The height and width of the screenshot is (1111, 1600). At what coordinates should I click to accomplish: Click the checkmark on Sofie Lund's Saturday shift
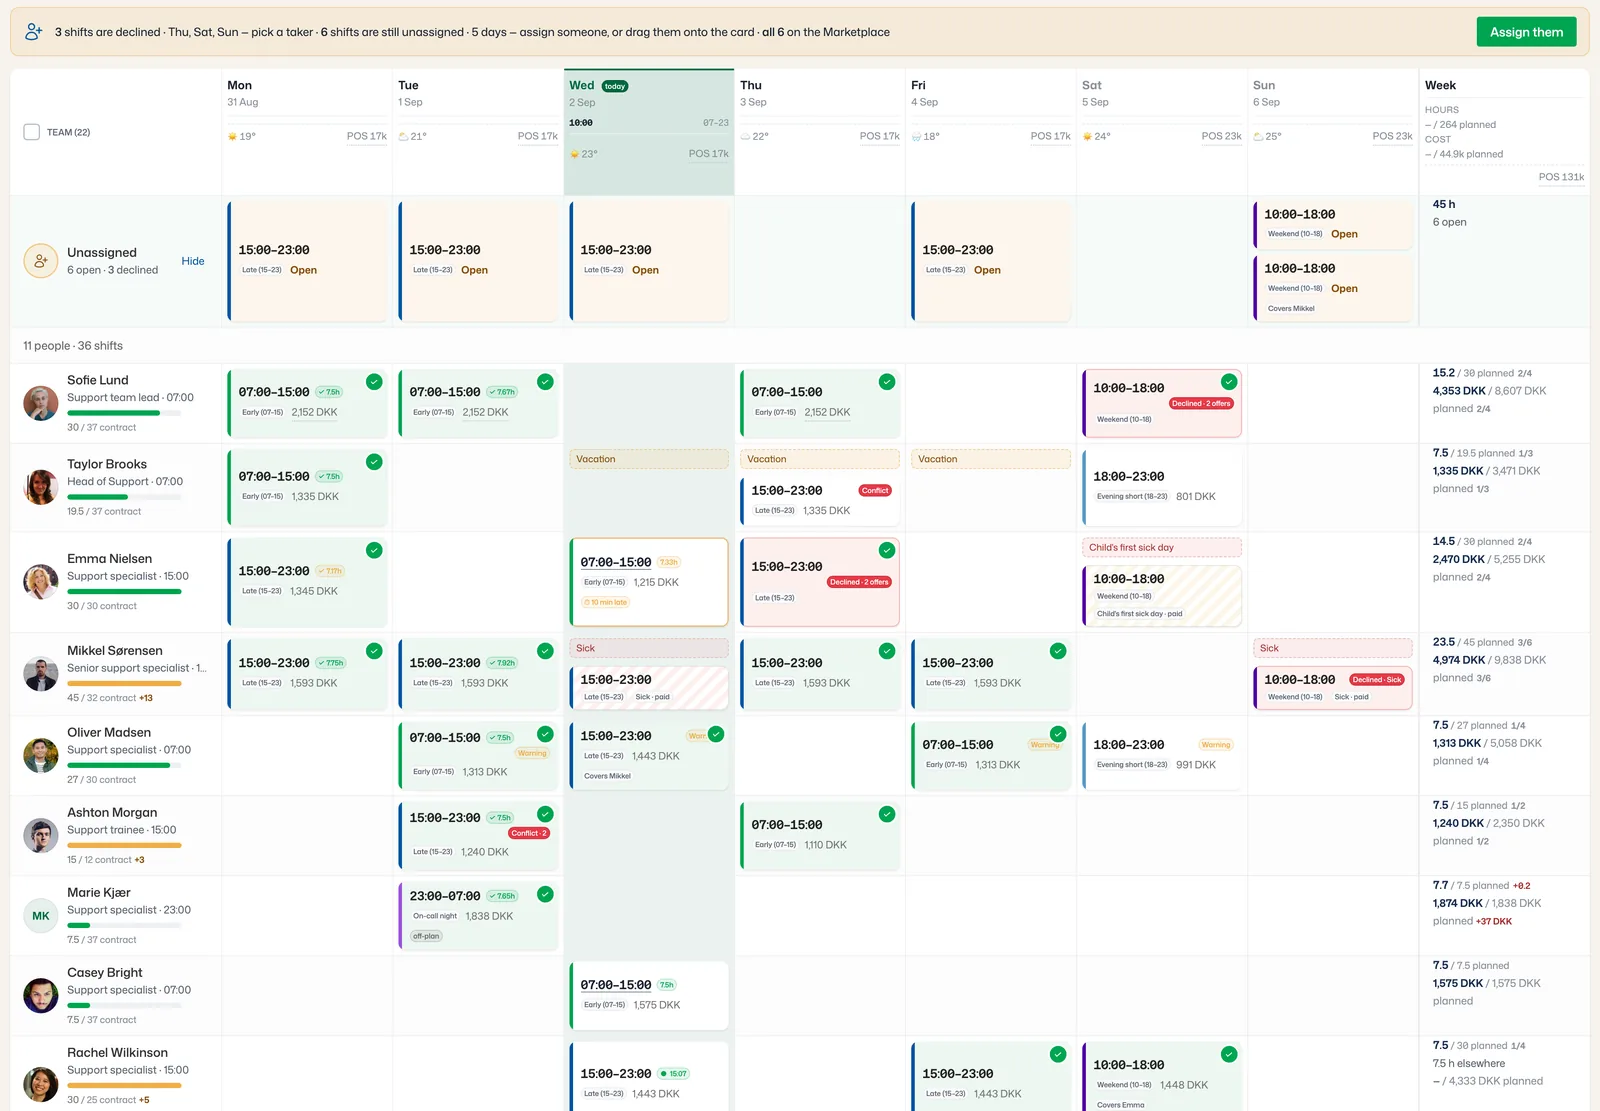(x=1229, y=382)
